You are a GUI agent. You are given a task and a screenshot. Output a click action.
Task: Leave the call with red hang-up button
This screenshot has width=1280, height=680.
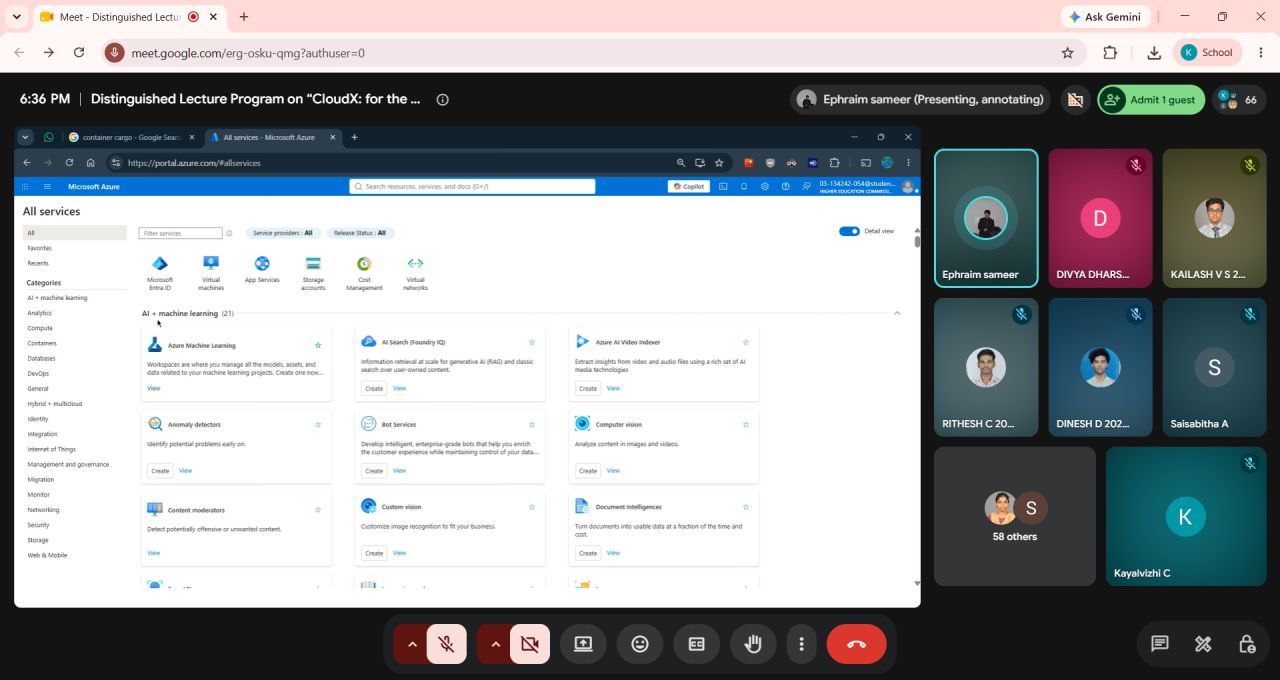pyautogui.click(x=856, y=644)
